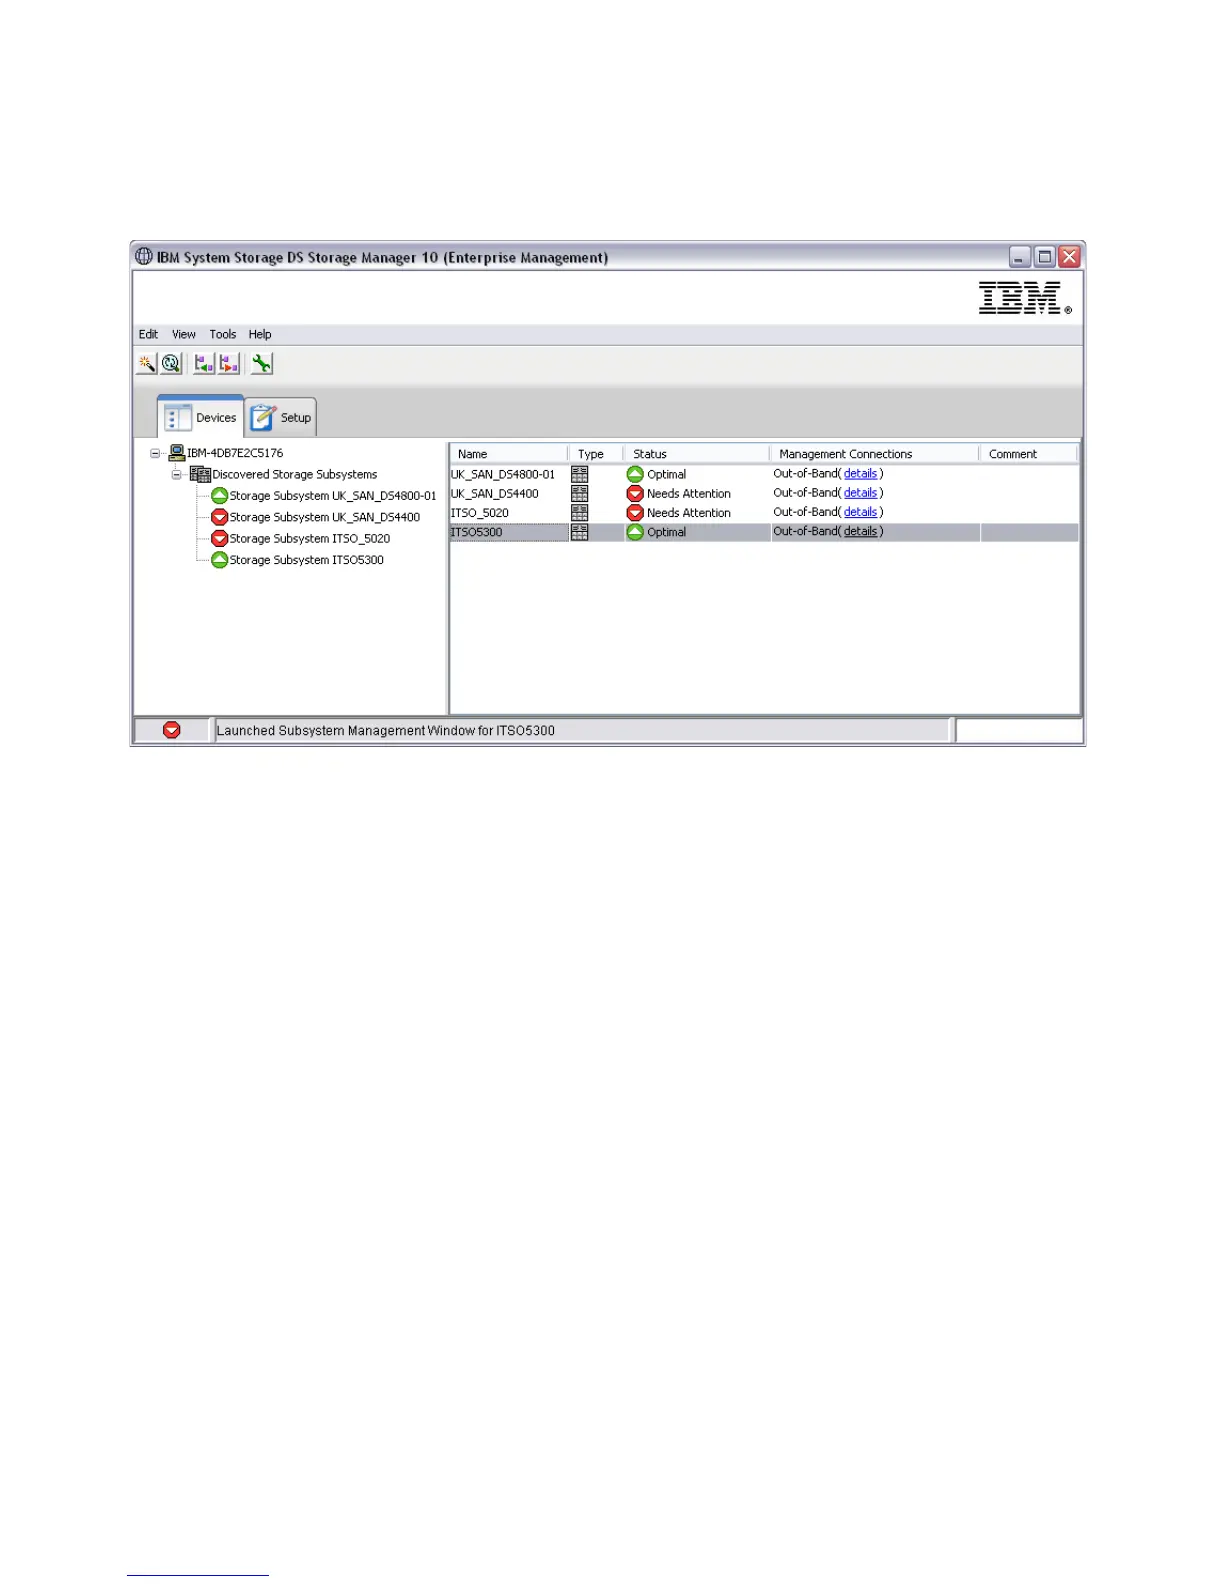Click the Discovered Storage Subsystems array icon
The height and width of the screenshot is (1584, 1224).
click(200, 474)
